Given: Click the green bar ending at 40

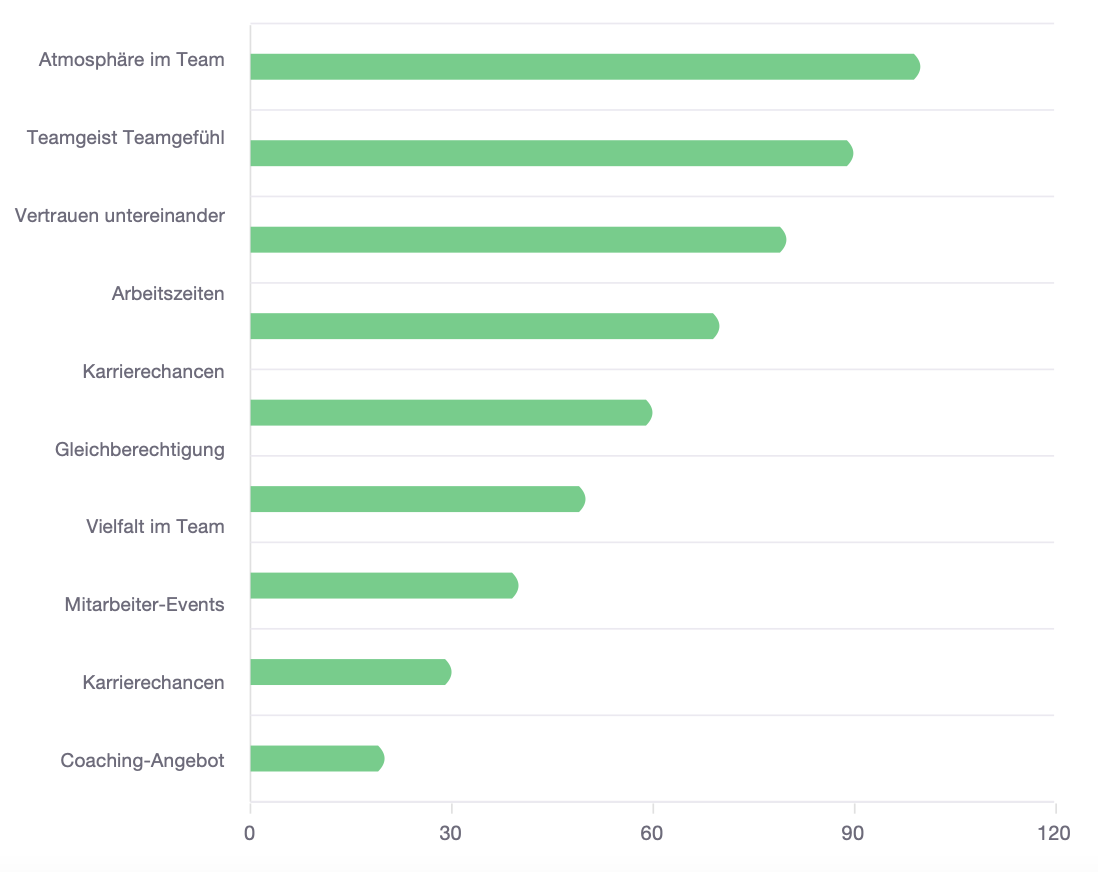Looking at the screenshot, I should pos(383,586).
